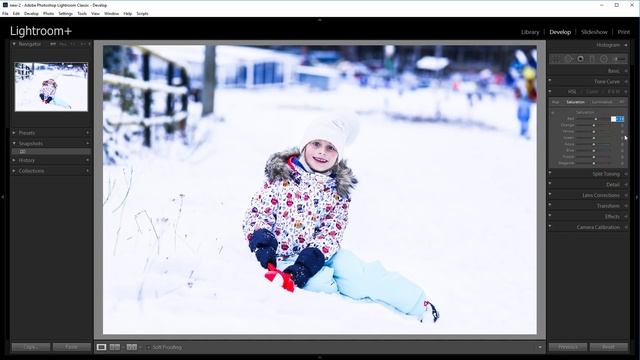Expand the Collections panel
The image size is (640, 360).
tap(14, 171)
